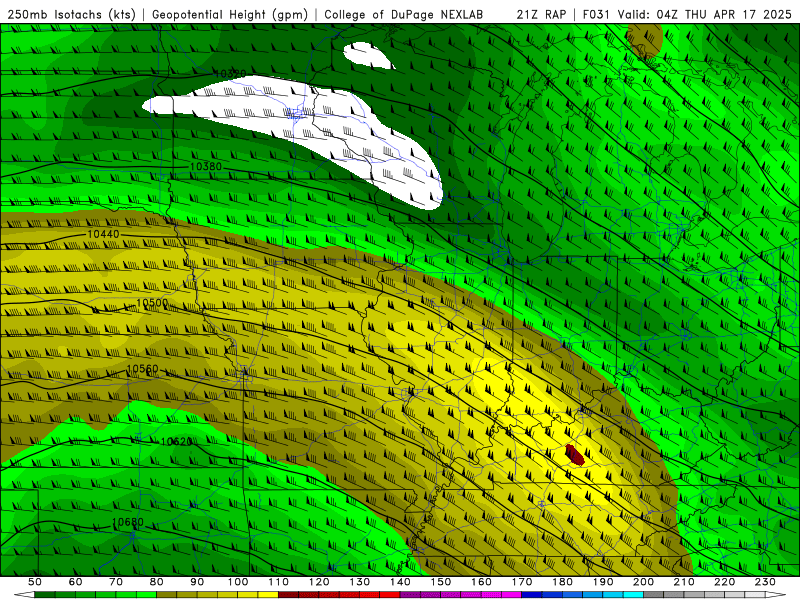Image resolution: width=800 pixels, height=600 pixels.
Task: Click the dark red jet maximum patch on the map
Action: pos(574,455)
